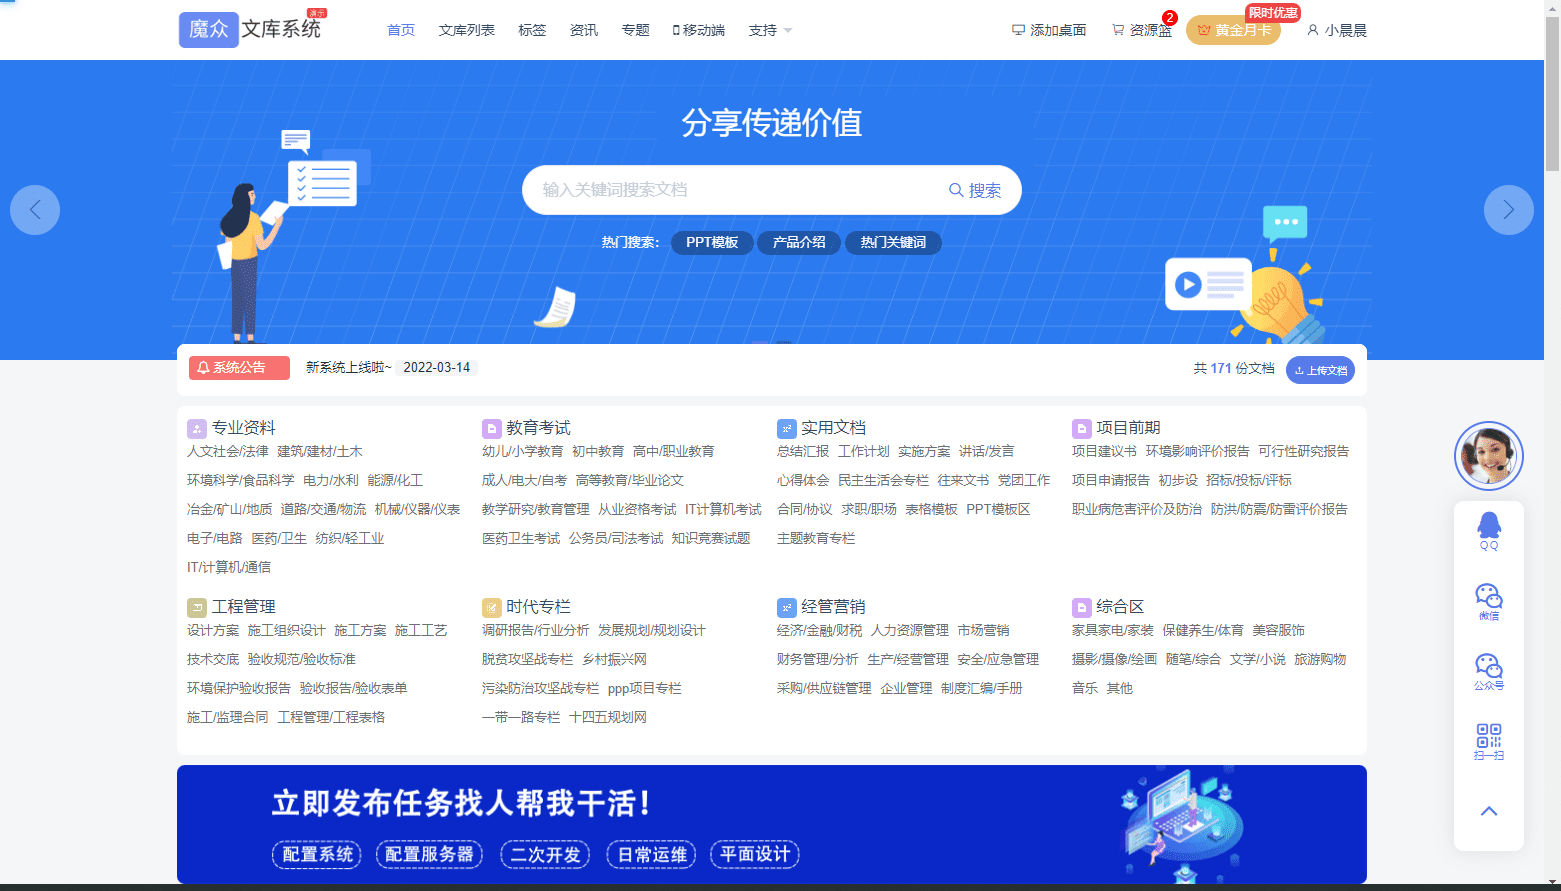Click the 上传文档 upload button
Image resolution: width=1561 pixels, height=891 pixels.
(1320, 370)
